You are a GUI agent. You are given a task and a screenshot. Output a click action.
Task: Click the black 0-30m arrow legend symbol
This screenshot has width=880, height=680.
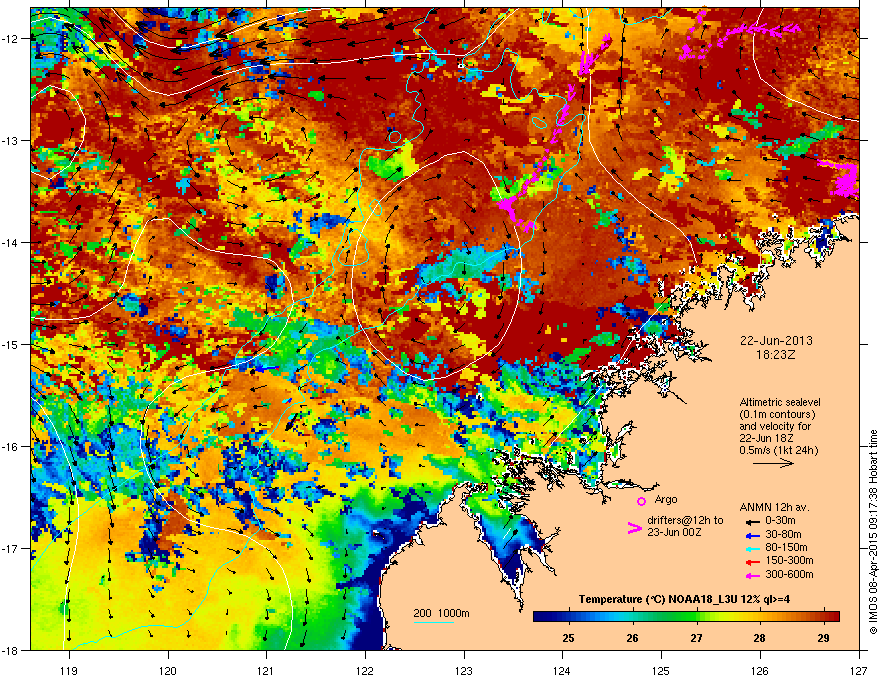click(753, 521)
